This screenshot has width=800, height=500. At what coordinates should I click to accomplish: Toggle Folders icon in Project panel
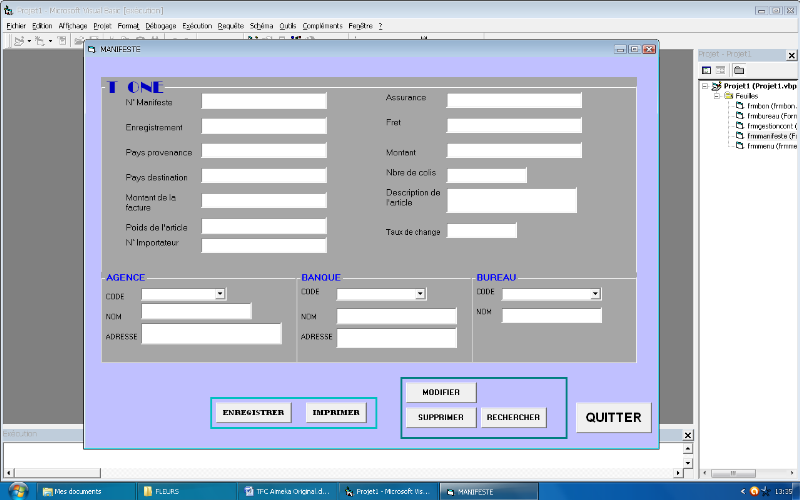(738, 70)
